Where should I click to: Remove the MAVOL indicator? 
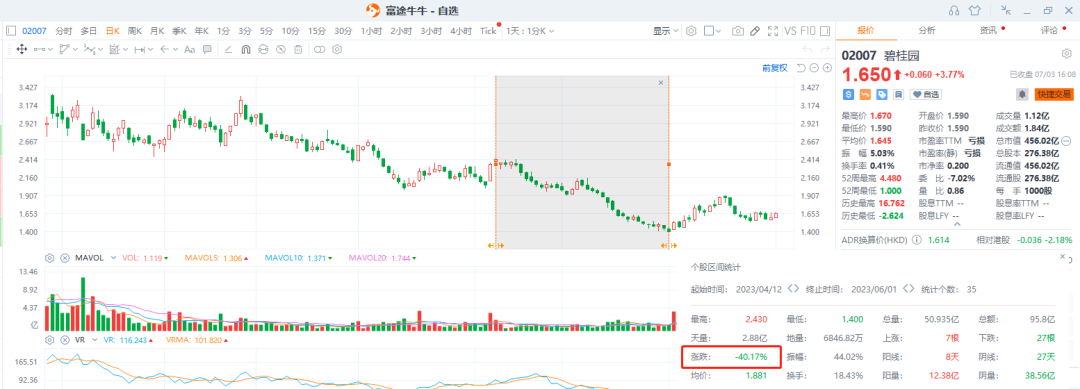(65, 258)
